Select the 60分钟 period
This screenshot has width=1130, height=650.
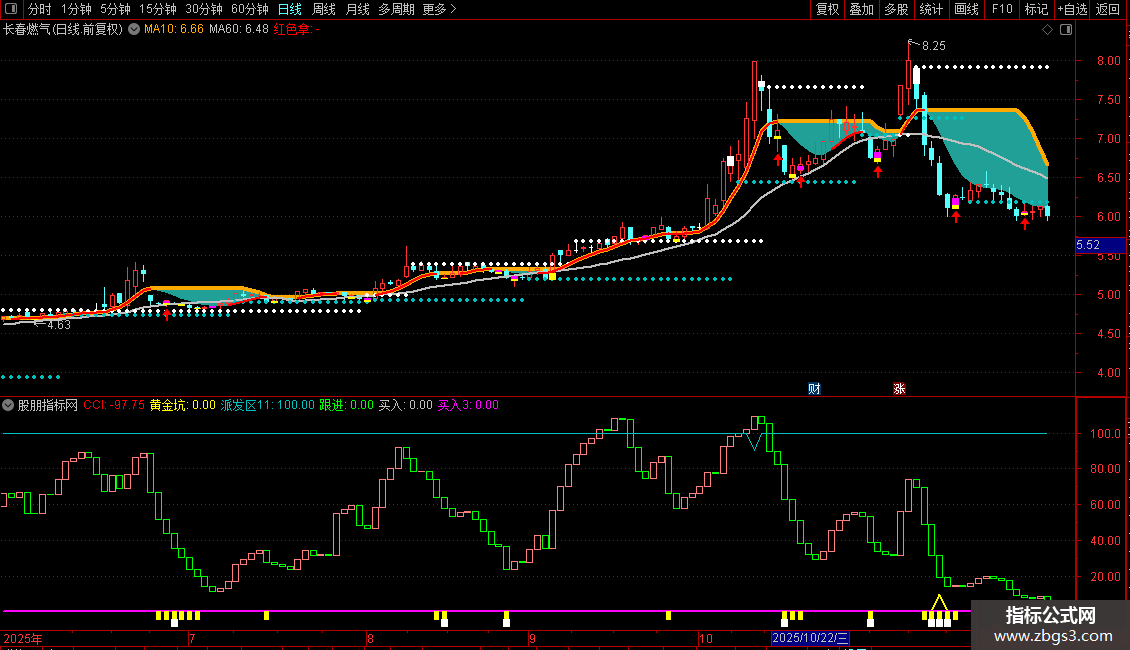[249, 9]
